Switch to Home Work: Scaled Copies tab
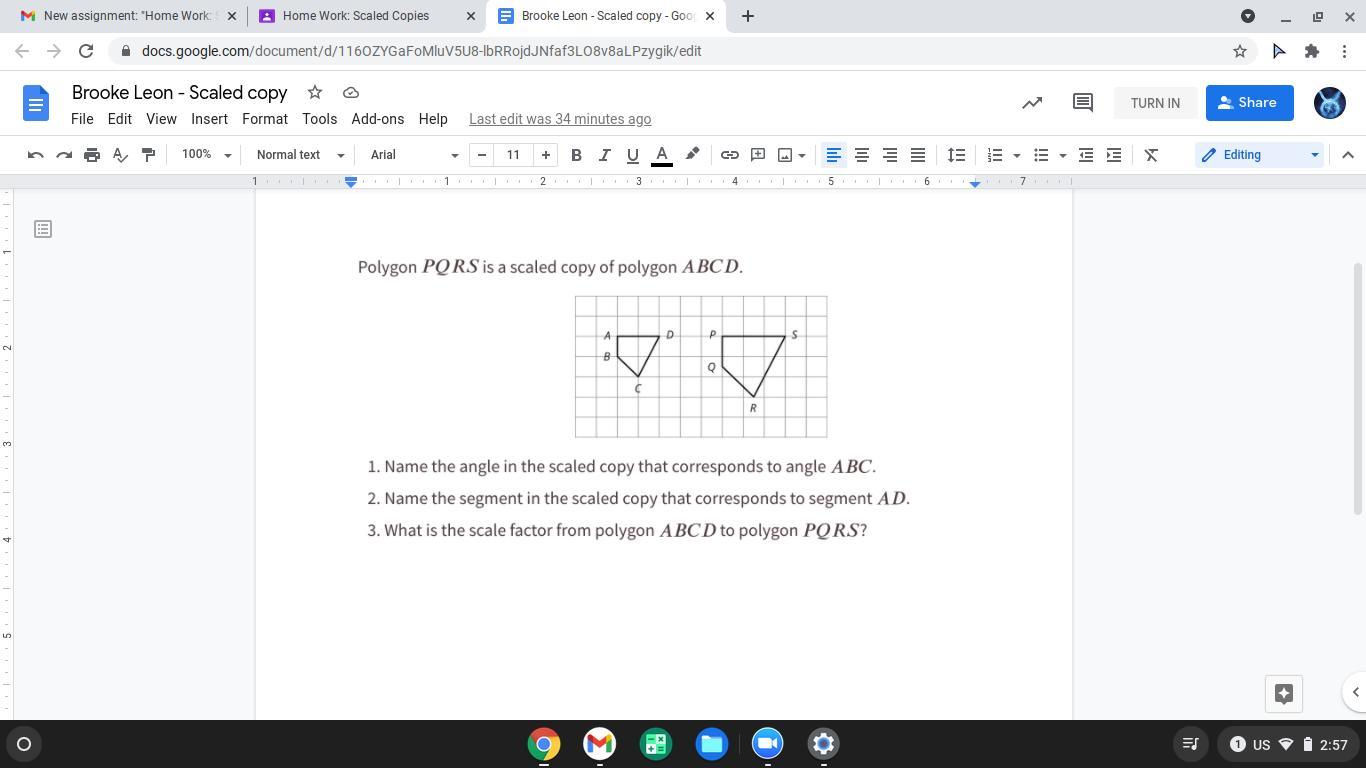Image resolution: width=1366 pixels, height=768 pixels. [355, 16]
